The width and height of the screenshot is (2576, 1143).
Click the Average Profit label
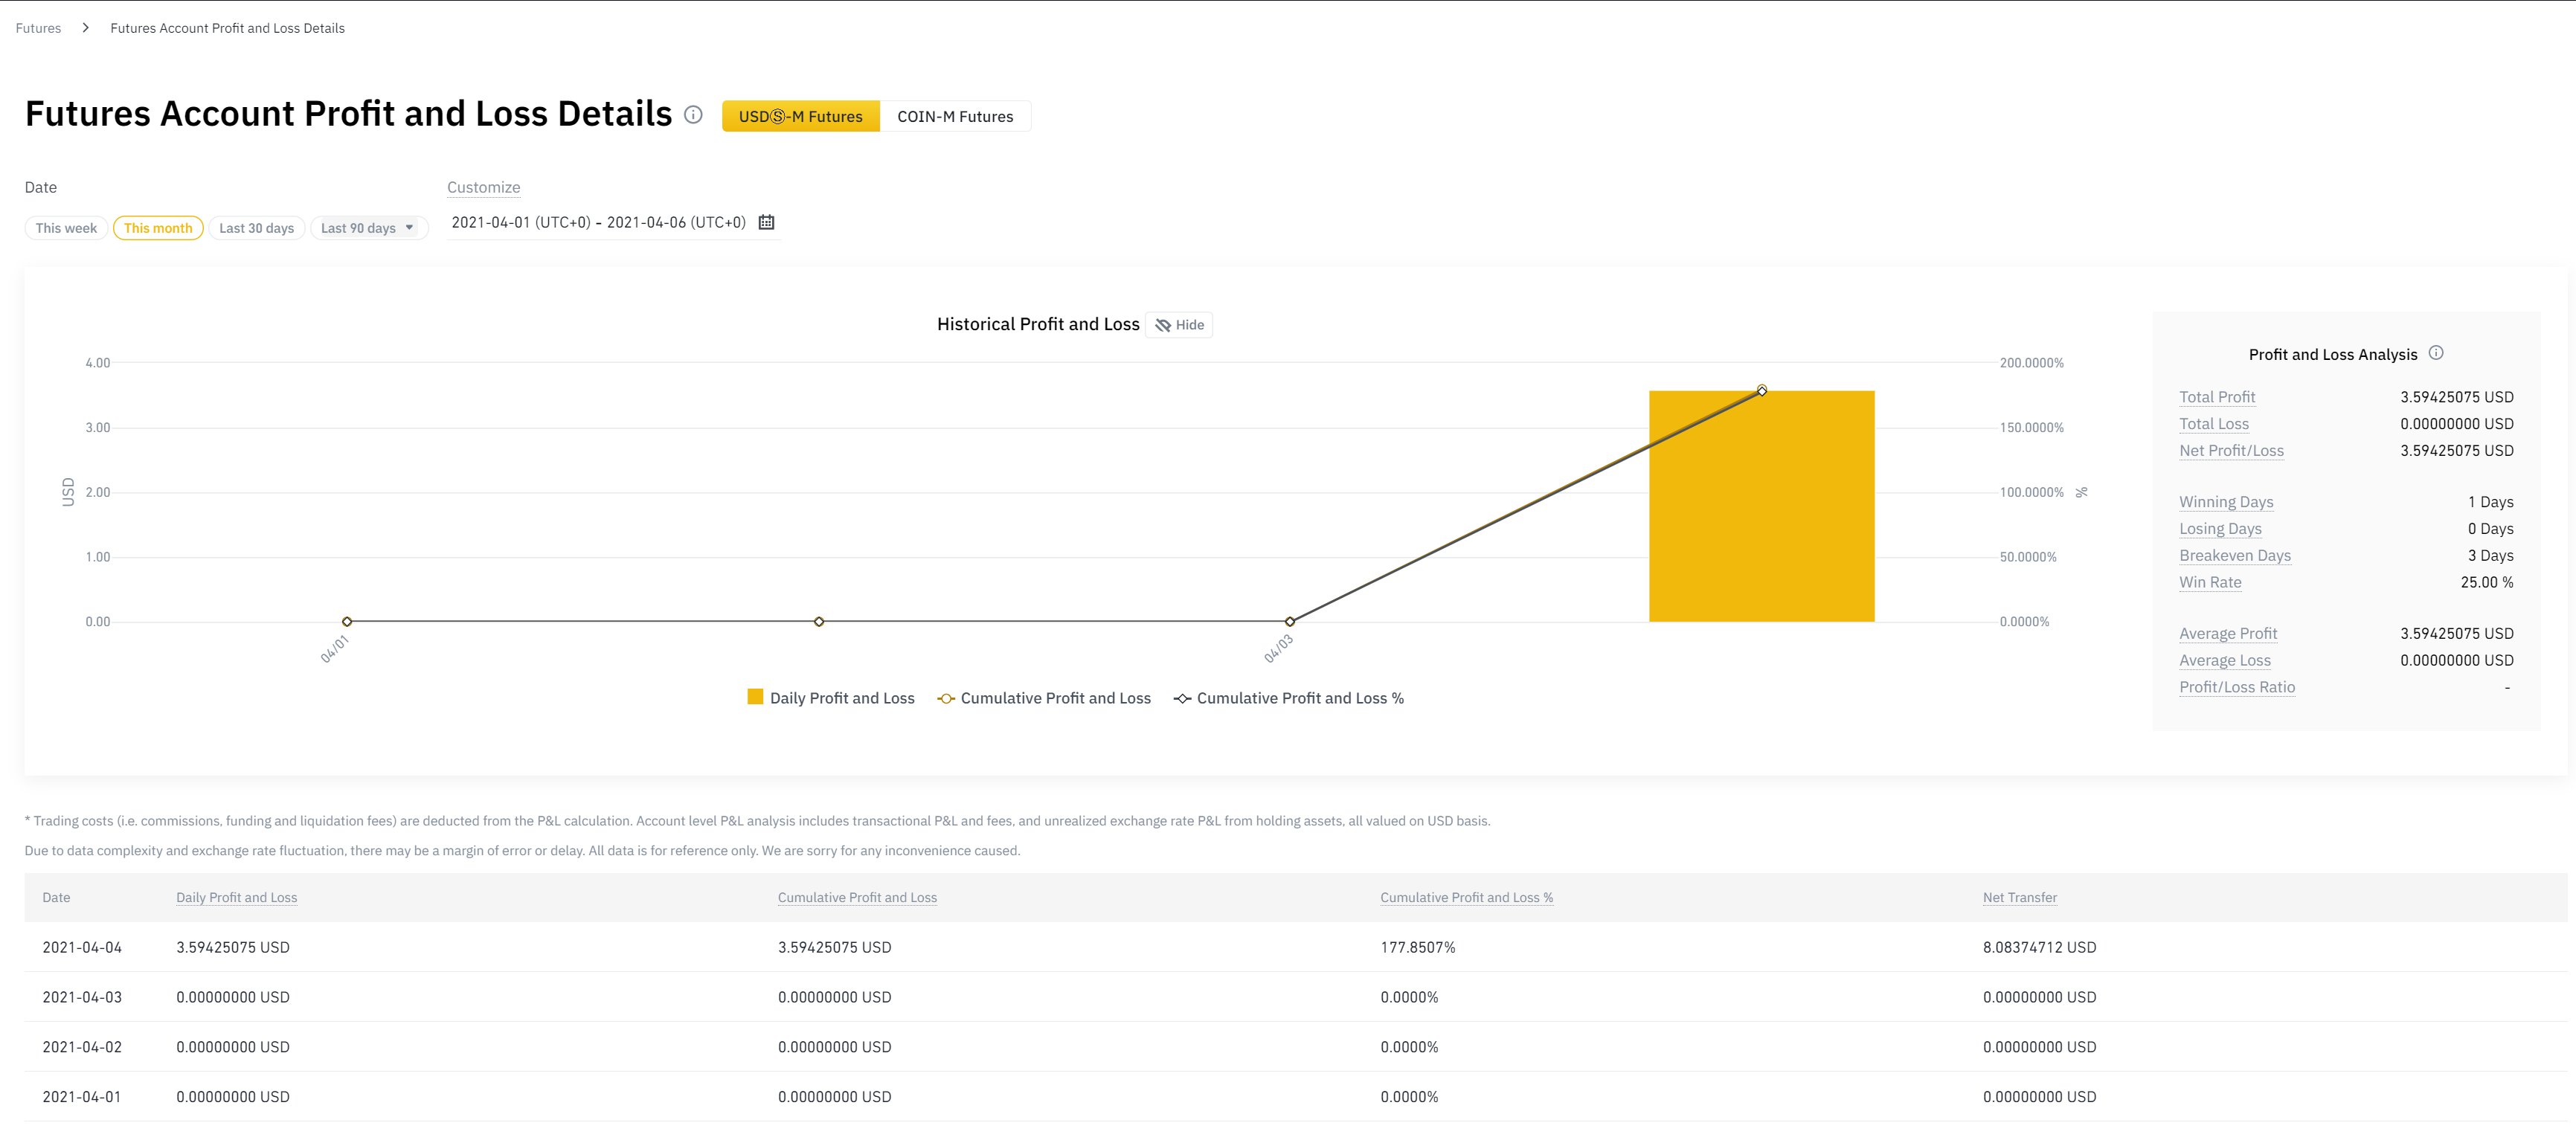click(x=2228, y=634)
